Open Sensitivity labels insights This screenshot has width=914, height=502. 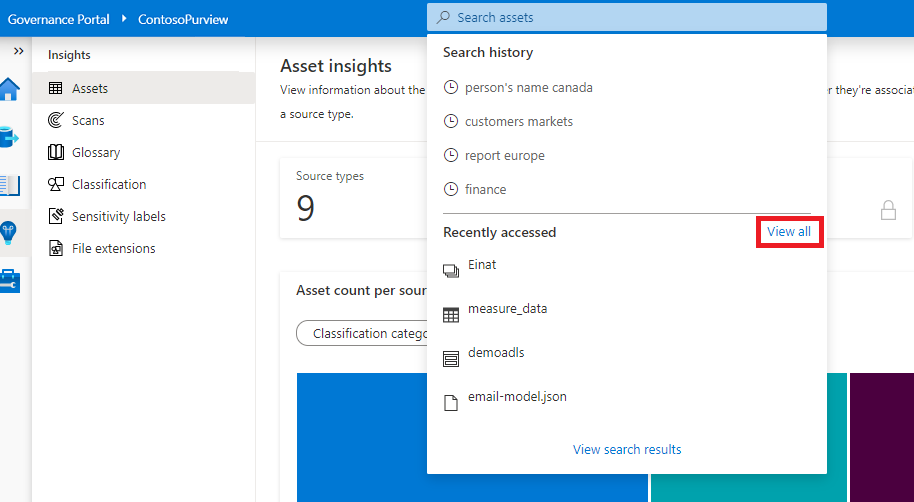tap(118, 217)
